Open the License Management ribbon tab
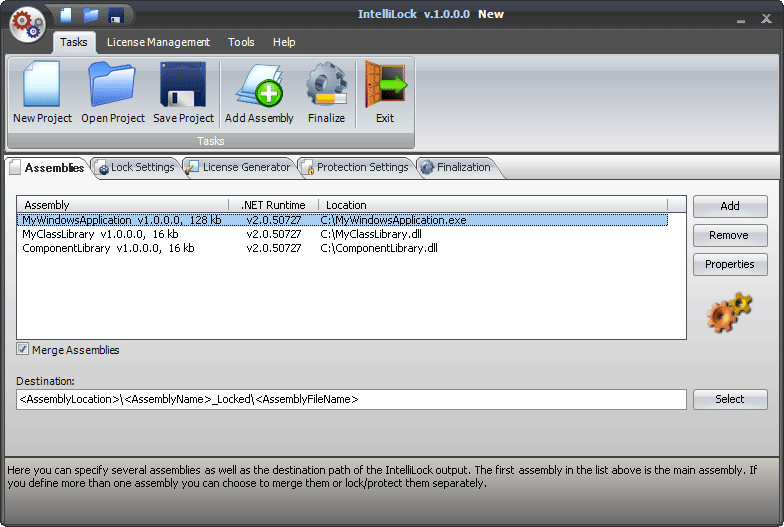 pos(158,42)
